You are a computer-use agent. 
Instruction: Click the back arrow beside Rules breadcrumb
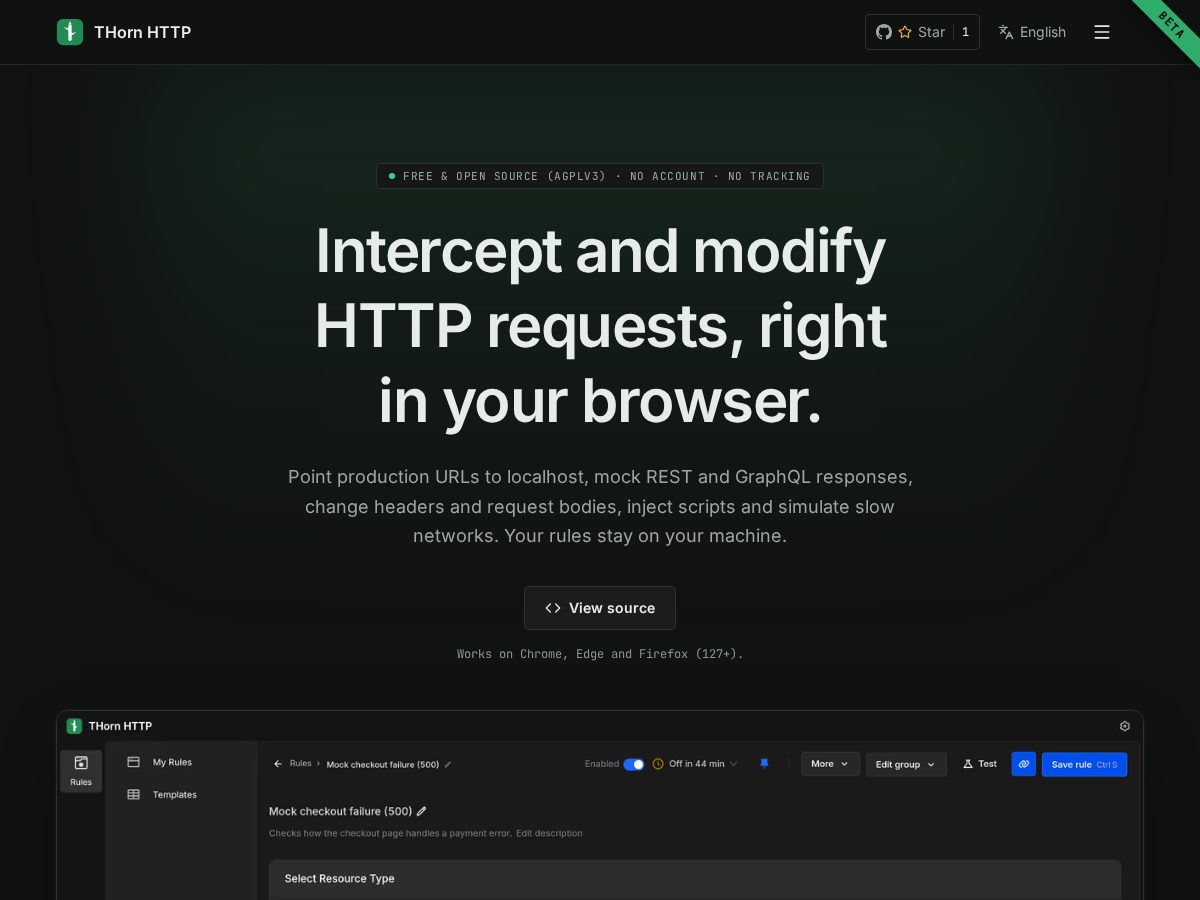(x=278, y=764)
